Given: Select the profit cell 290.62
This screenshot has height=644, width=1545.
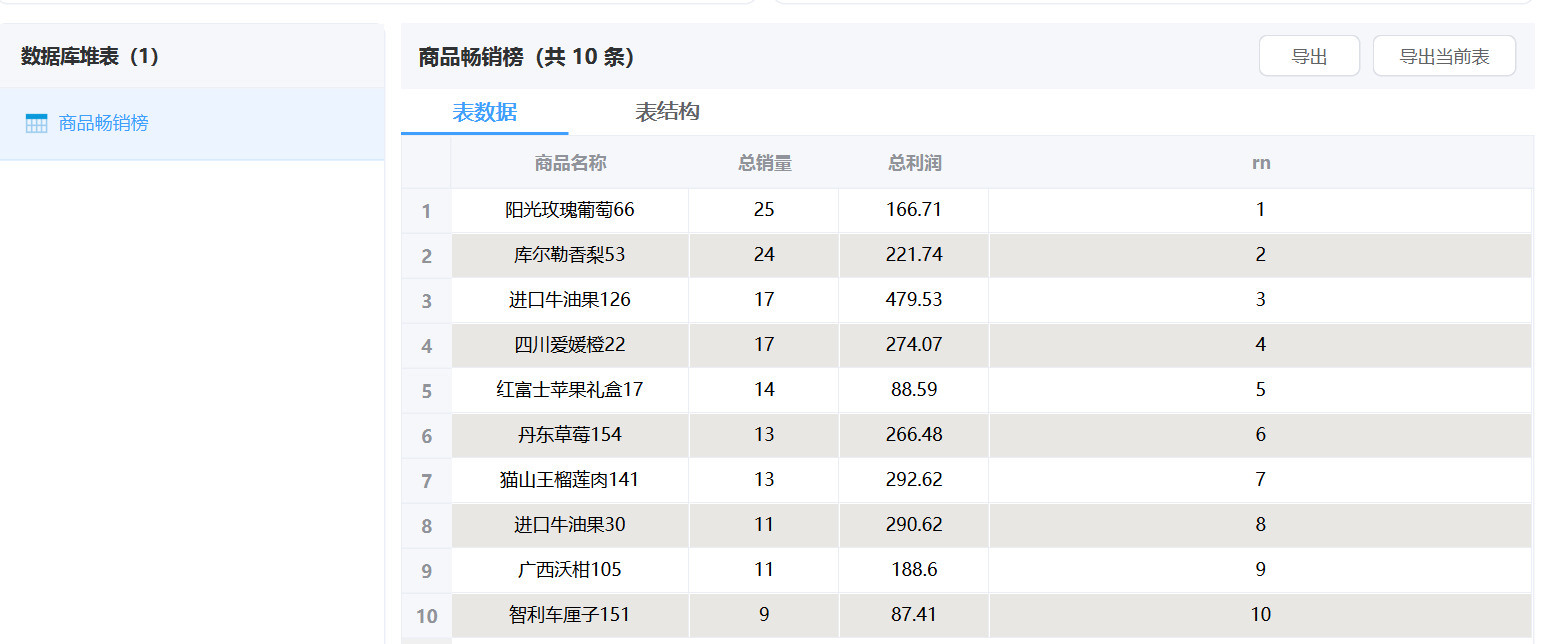Looking at the screenshot, I should pos(914,525).
